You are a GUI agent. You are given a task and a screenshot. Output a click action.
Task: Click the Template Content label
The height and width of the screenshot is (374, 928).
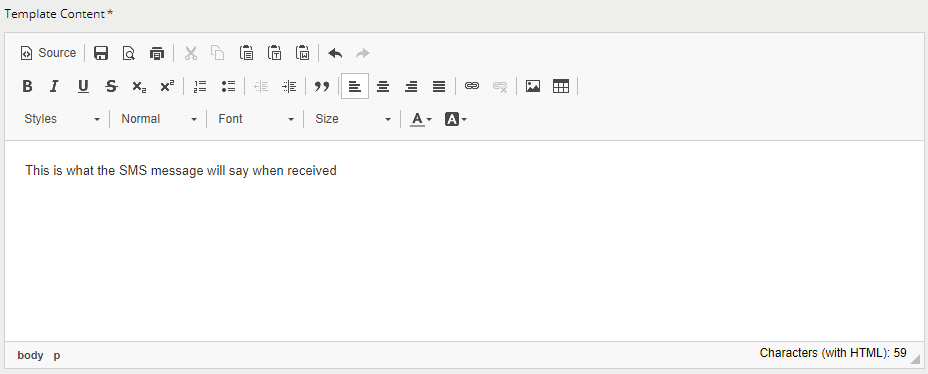[x=54, y=14]
